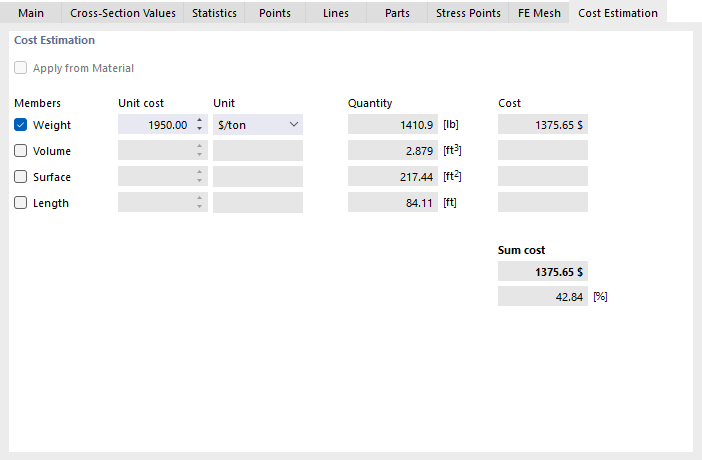Uncheck the Weight checkbox

point(21,125)
